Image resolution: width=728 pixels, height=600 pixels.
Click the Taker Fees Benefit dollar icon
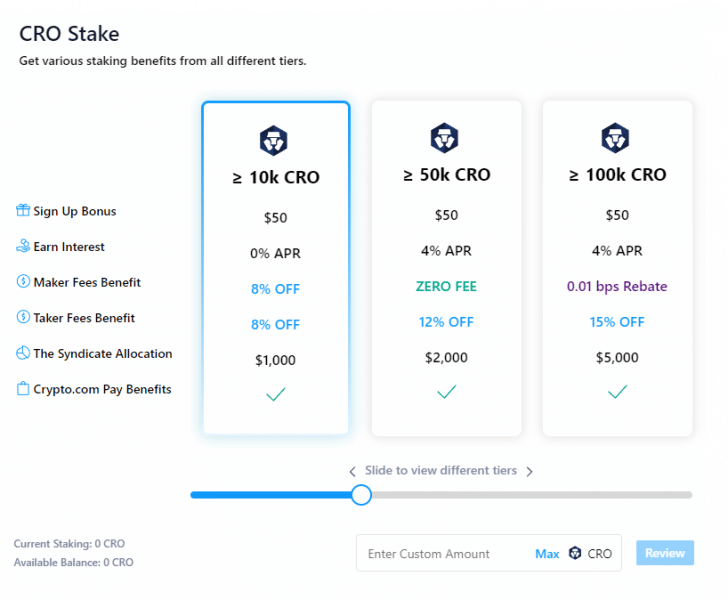coord(22,318)
